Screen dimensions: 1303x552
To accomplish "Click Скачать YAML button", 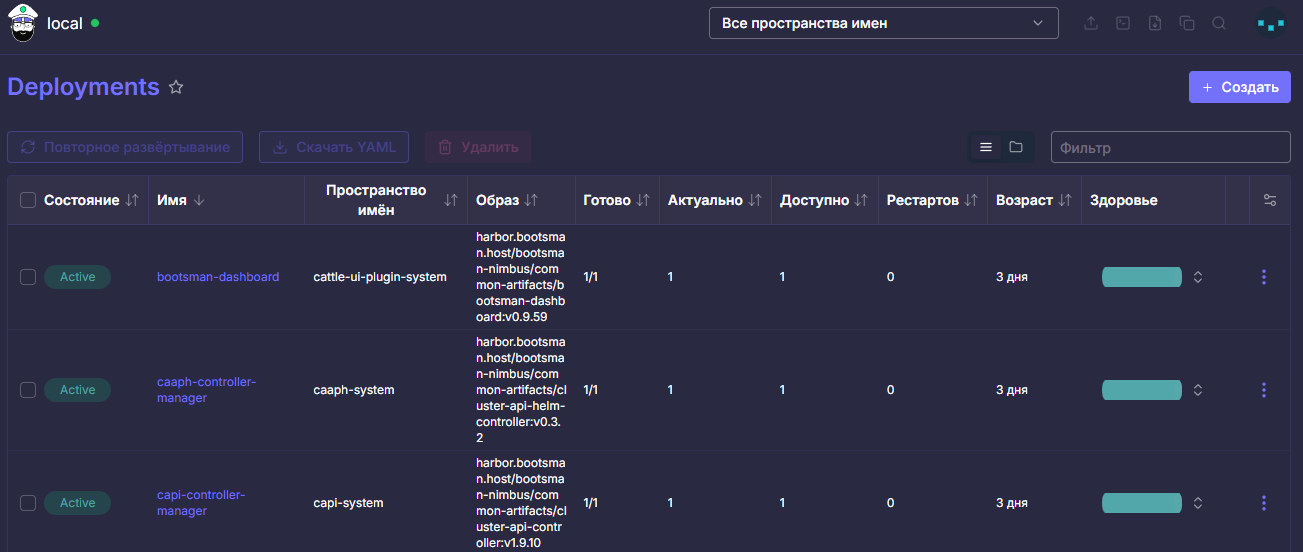I will coord(335,147).
